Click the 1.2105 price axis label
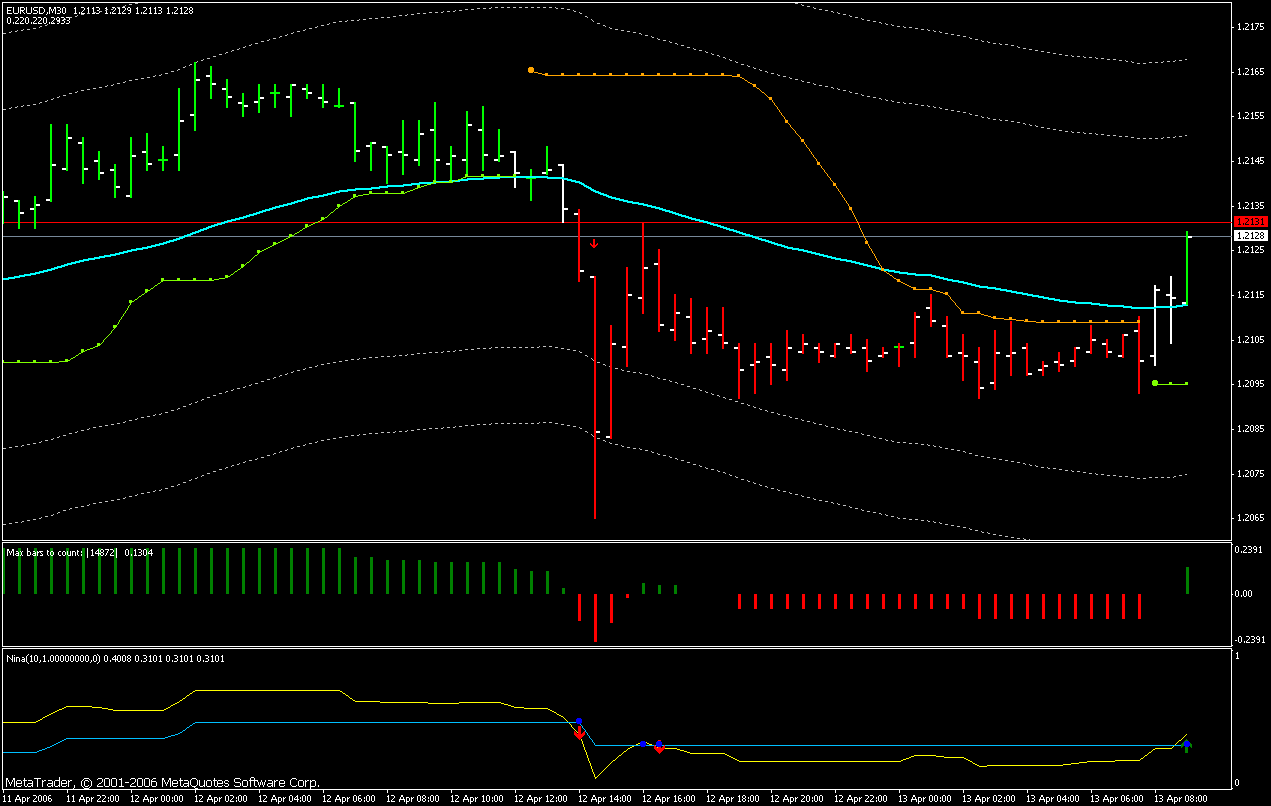This screenshot has width=1271, height=806. [x=1250, y=339]
